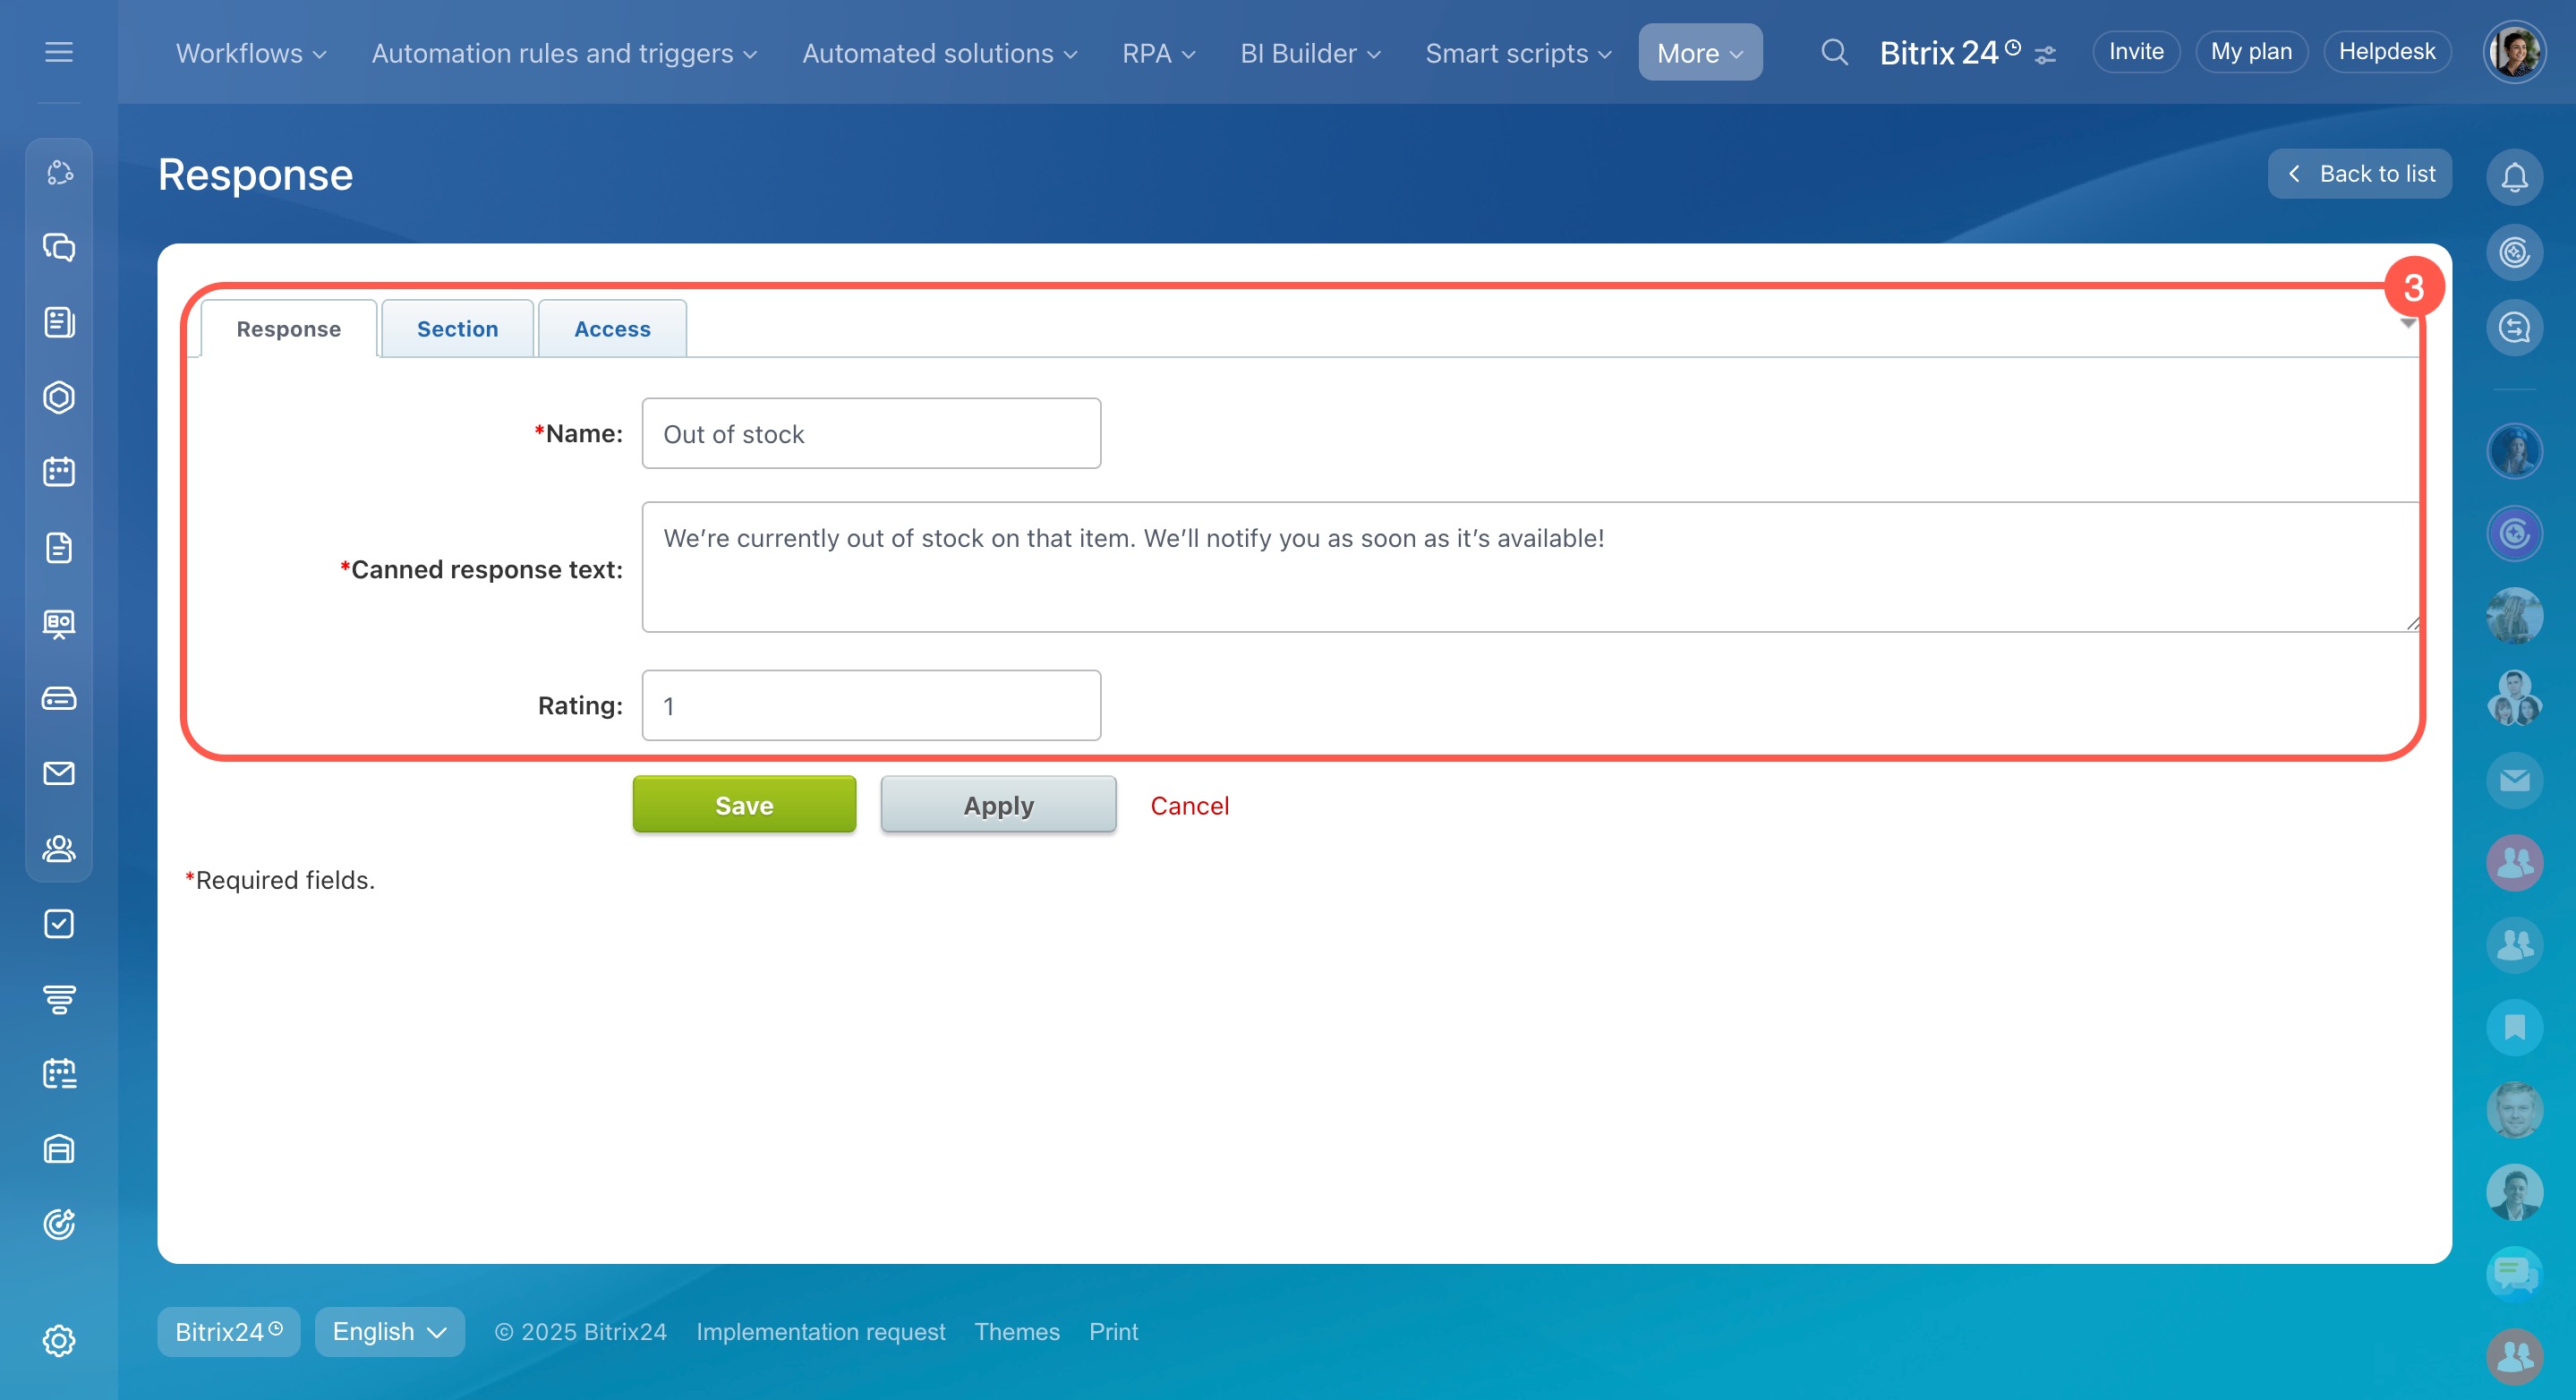This screenshot has height=1400, width=2576.
Task: Click the bookmark icon in right panel
Action: point(2514,1027)
